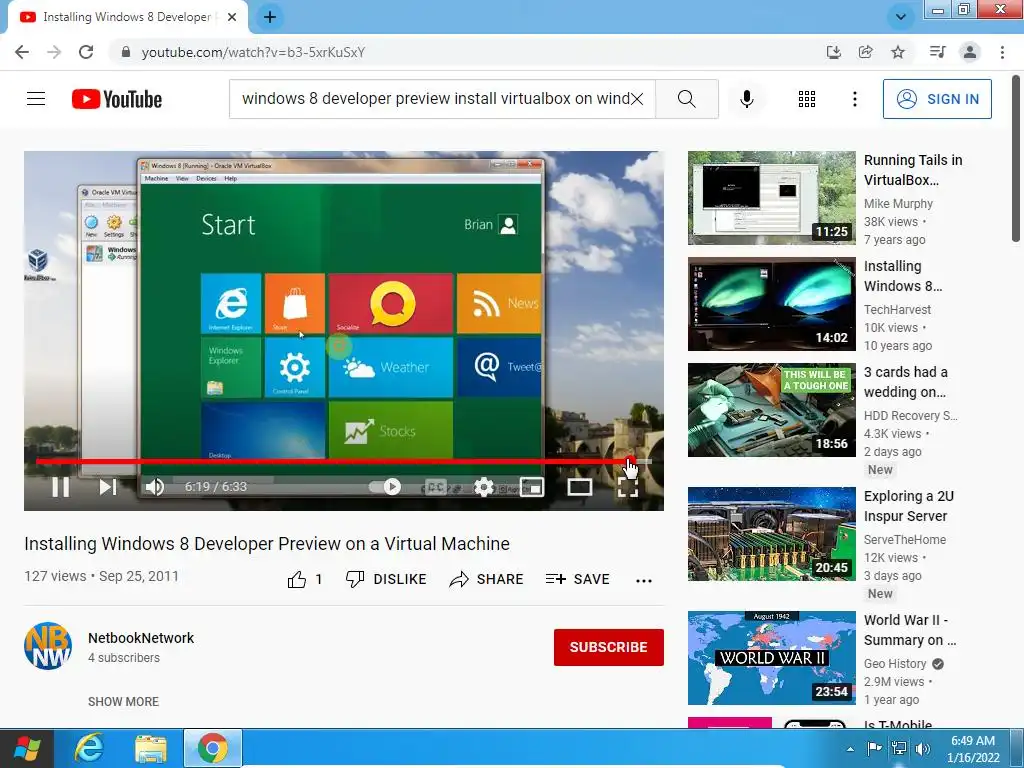Save the video to a playlist

[x=577, y=579]
